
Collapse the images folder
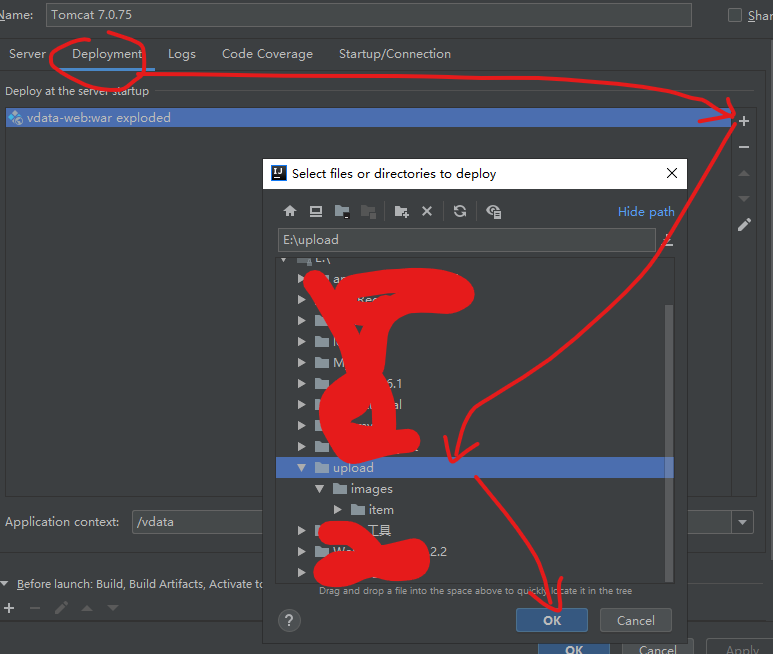(319, 489)
